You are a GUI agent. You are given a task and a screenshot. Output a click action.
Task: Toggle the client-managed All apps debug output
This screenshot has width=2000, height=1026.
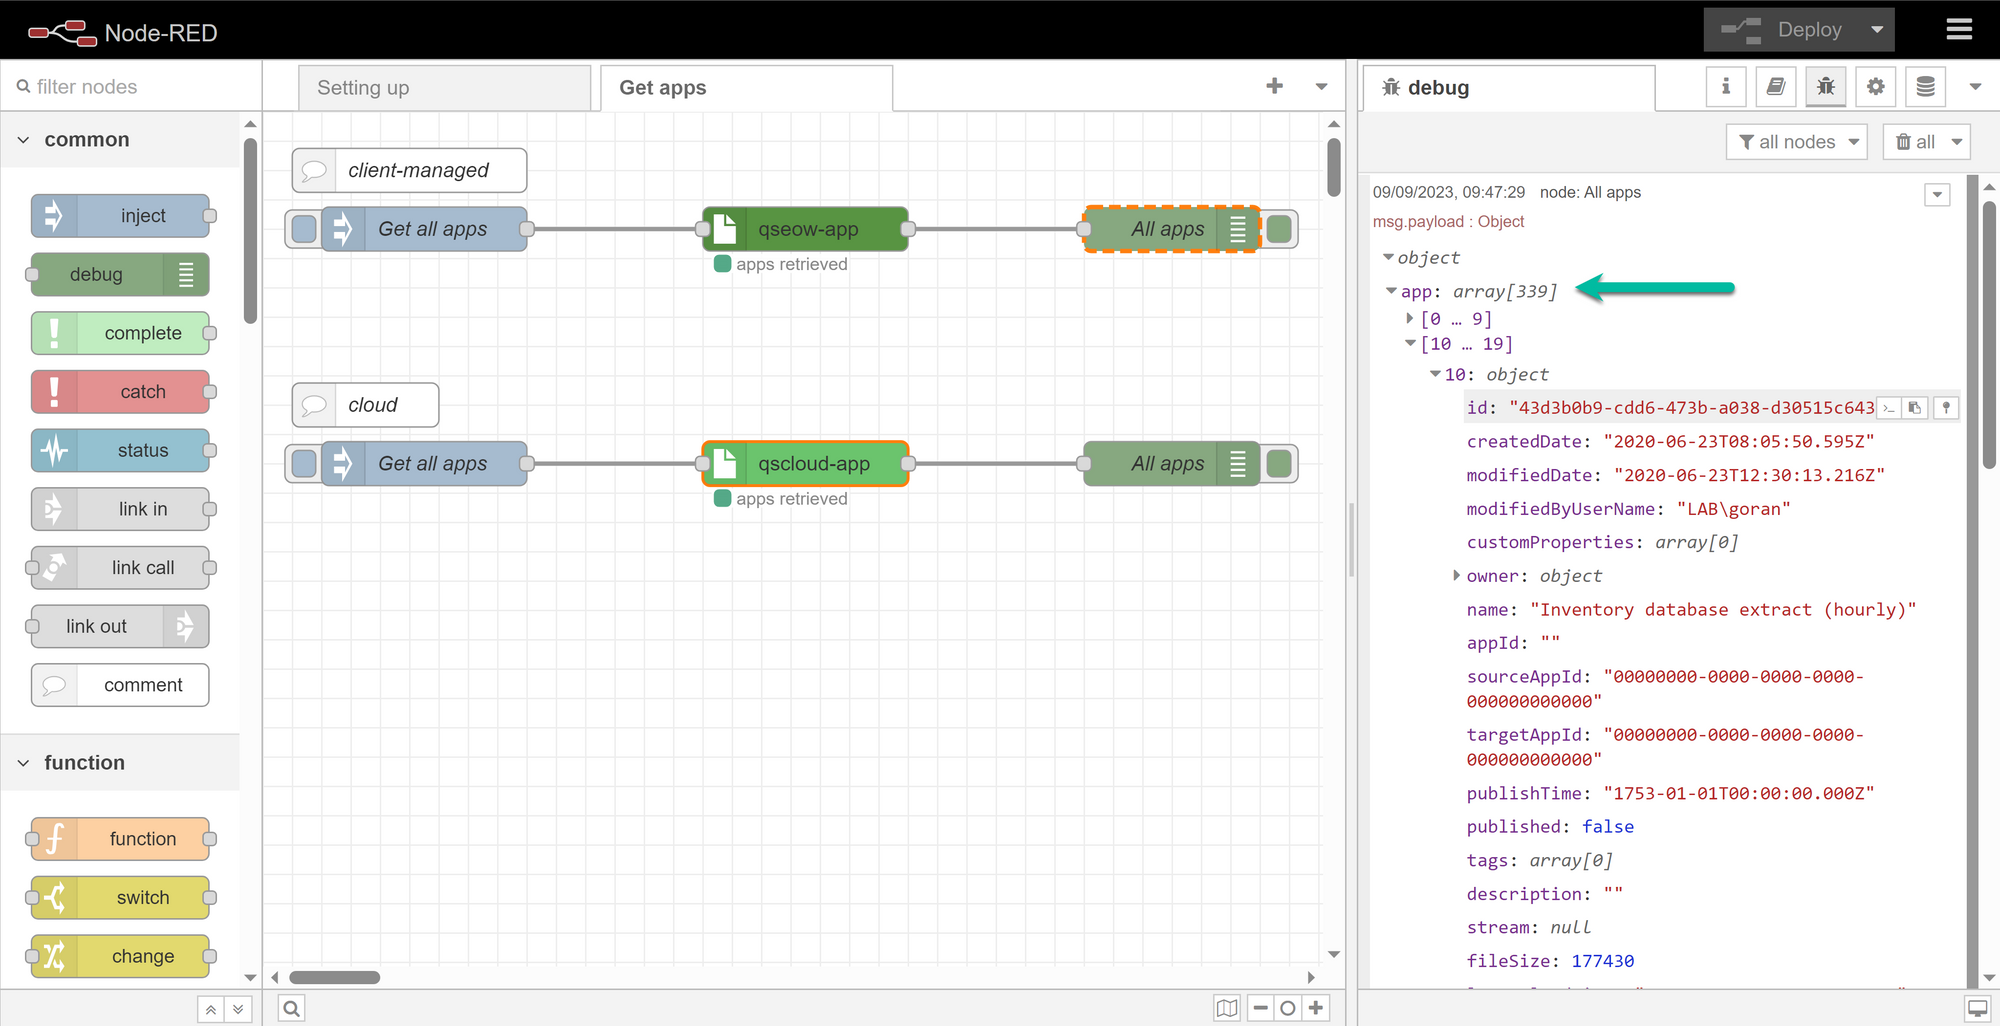(x=1279, y=229)
